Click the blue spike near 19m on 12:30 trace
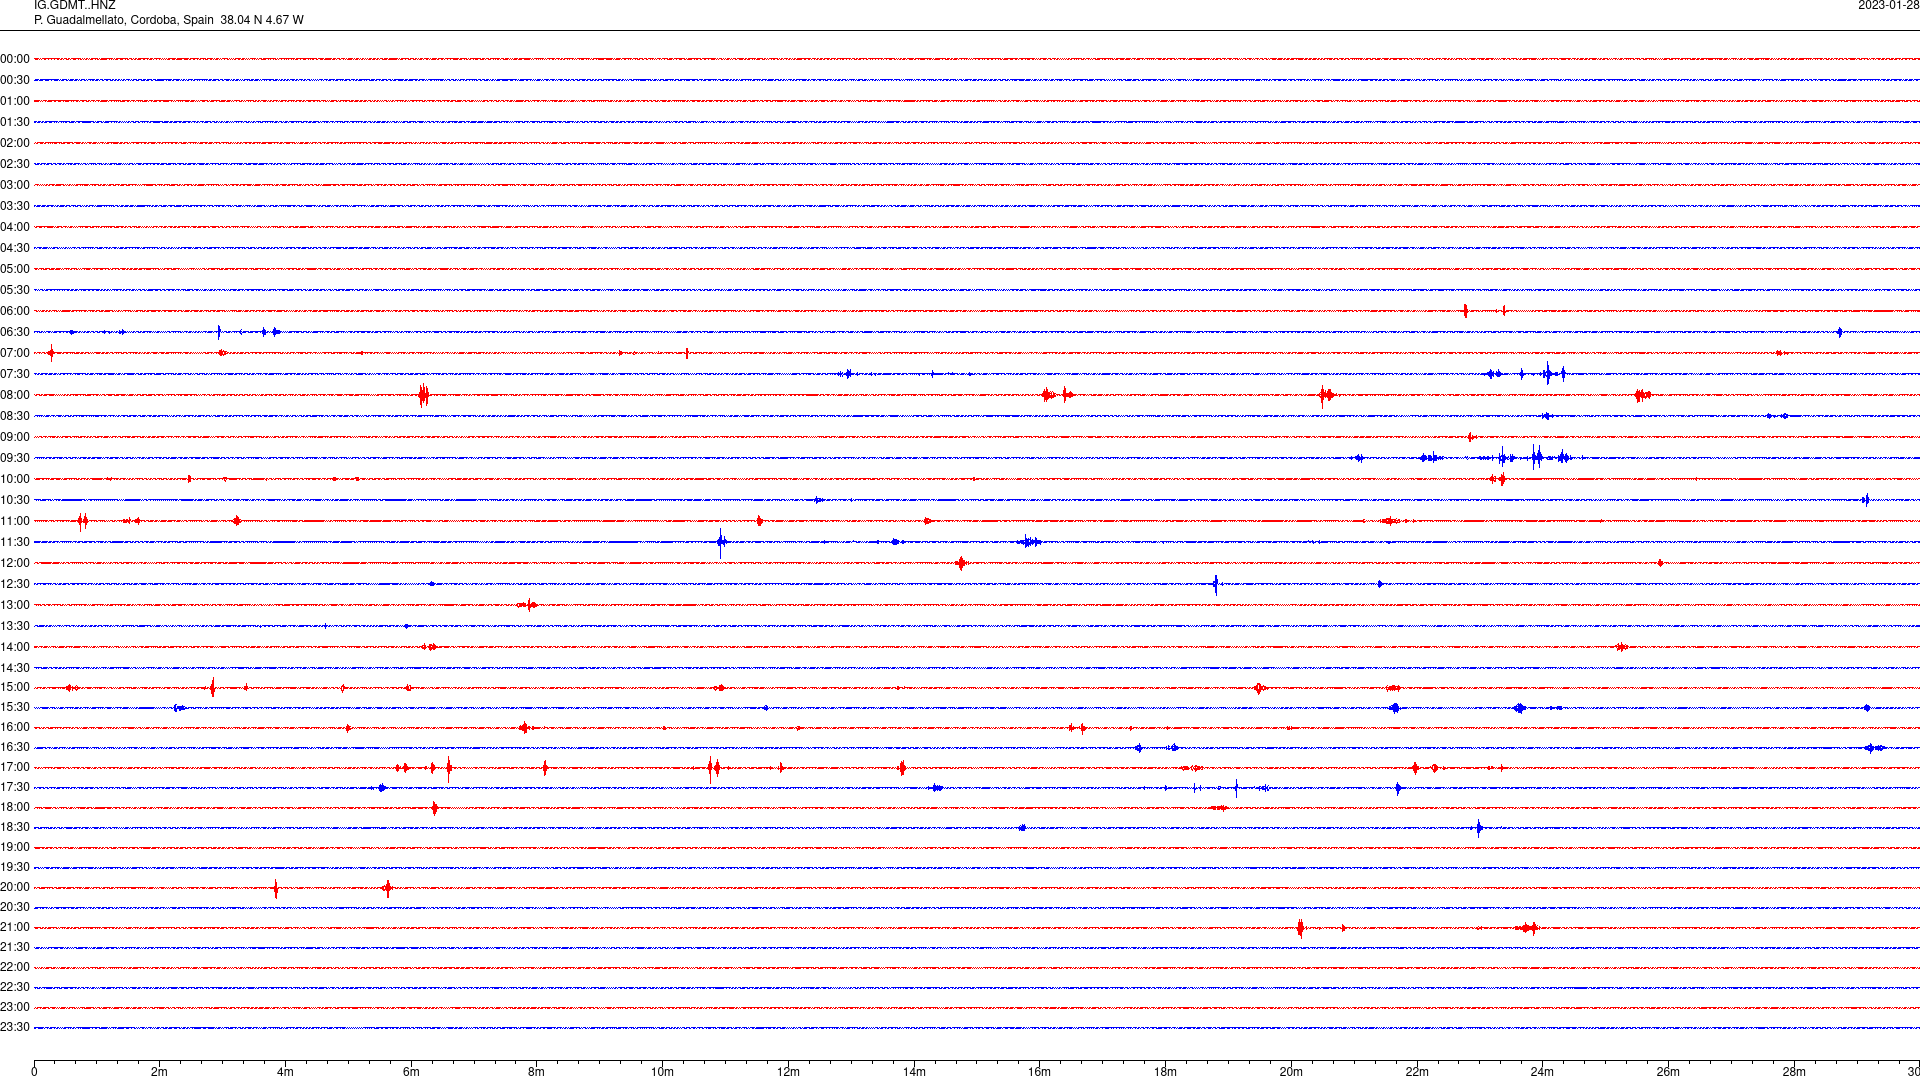Screen dimensions: 1920x1080 (1216, 585)
